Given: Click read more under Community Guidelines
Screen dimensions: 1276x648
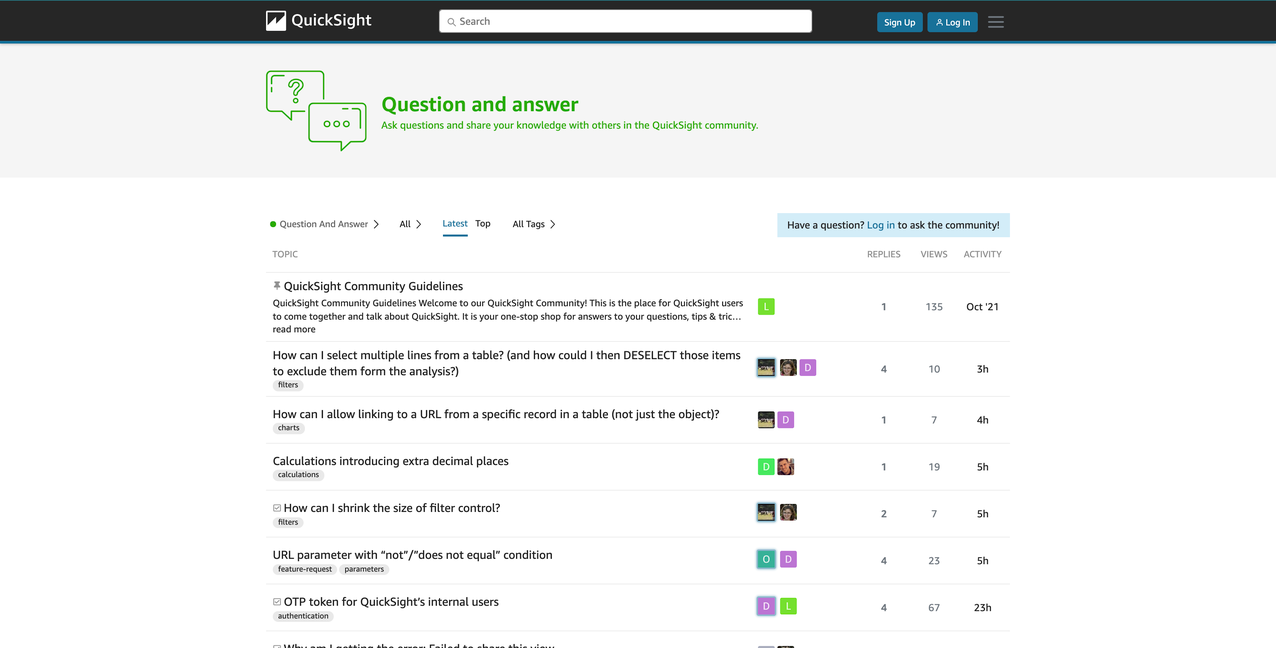Looking at the screenshot, I should click(x=294, y=329).
